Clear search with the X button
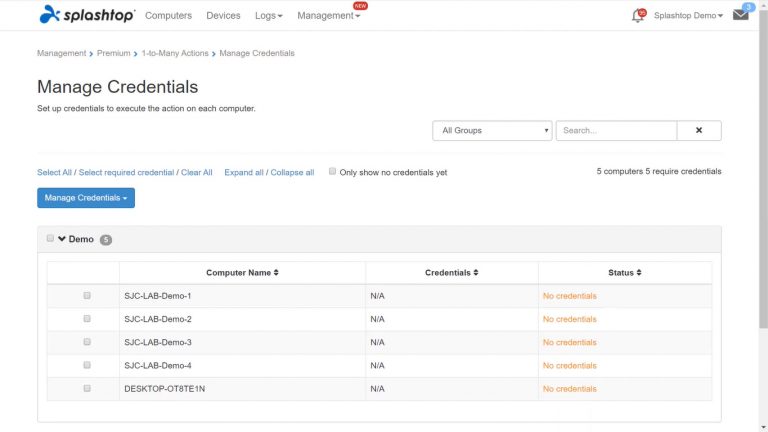 point(699,130)
